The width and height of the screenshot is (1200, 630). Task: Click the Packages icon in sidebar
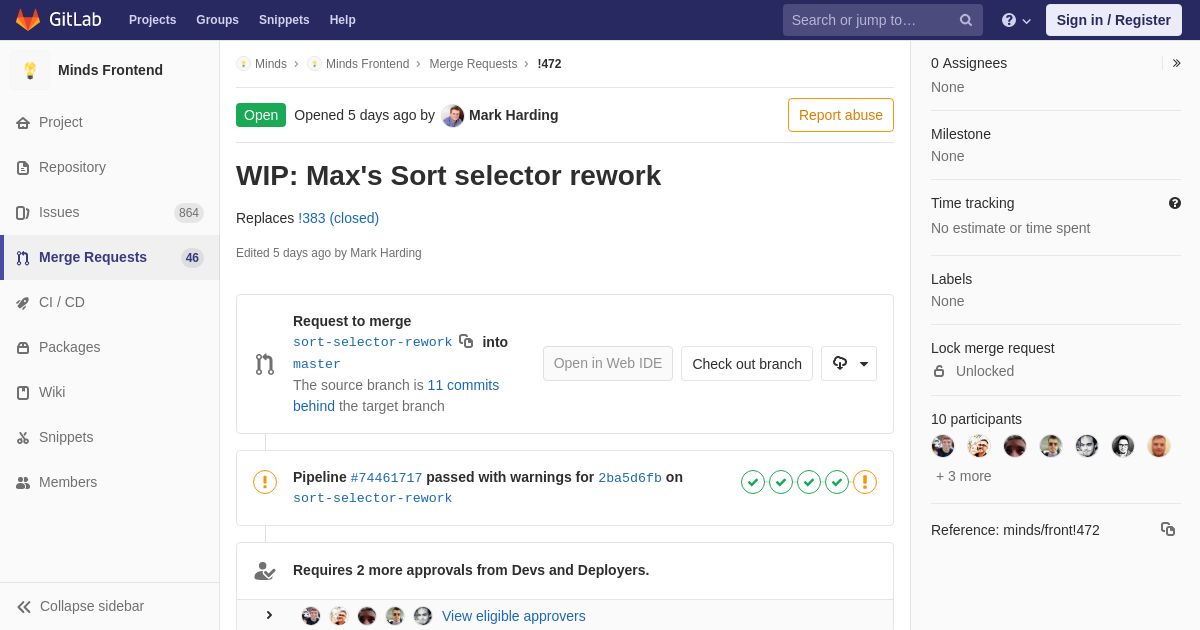[23, 348]
